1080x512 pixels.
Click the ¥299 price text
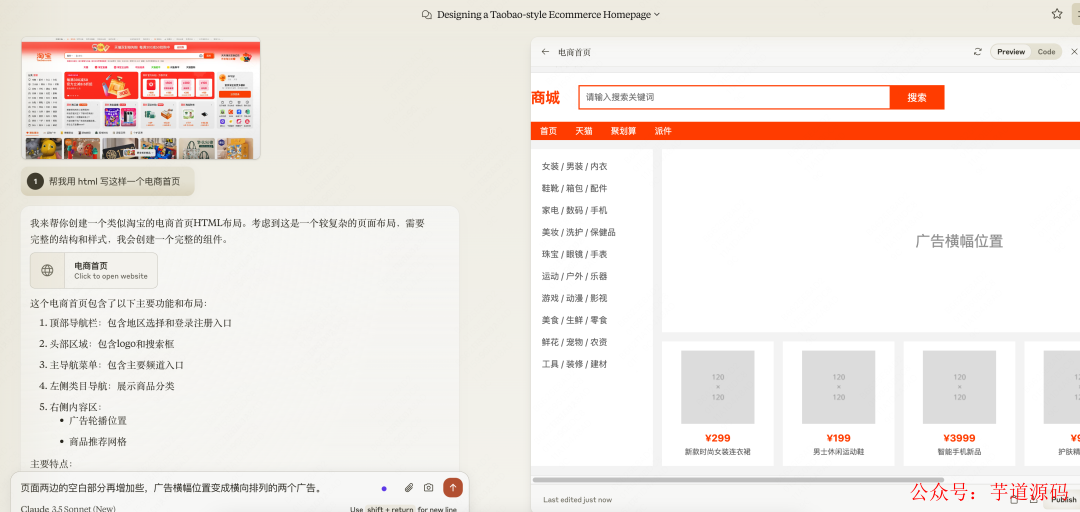[718, 438]
